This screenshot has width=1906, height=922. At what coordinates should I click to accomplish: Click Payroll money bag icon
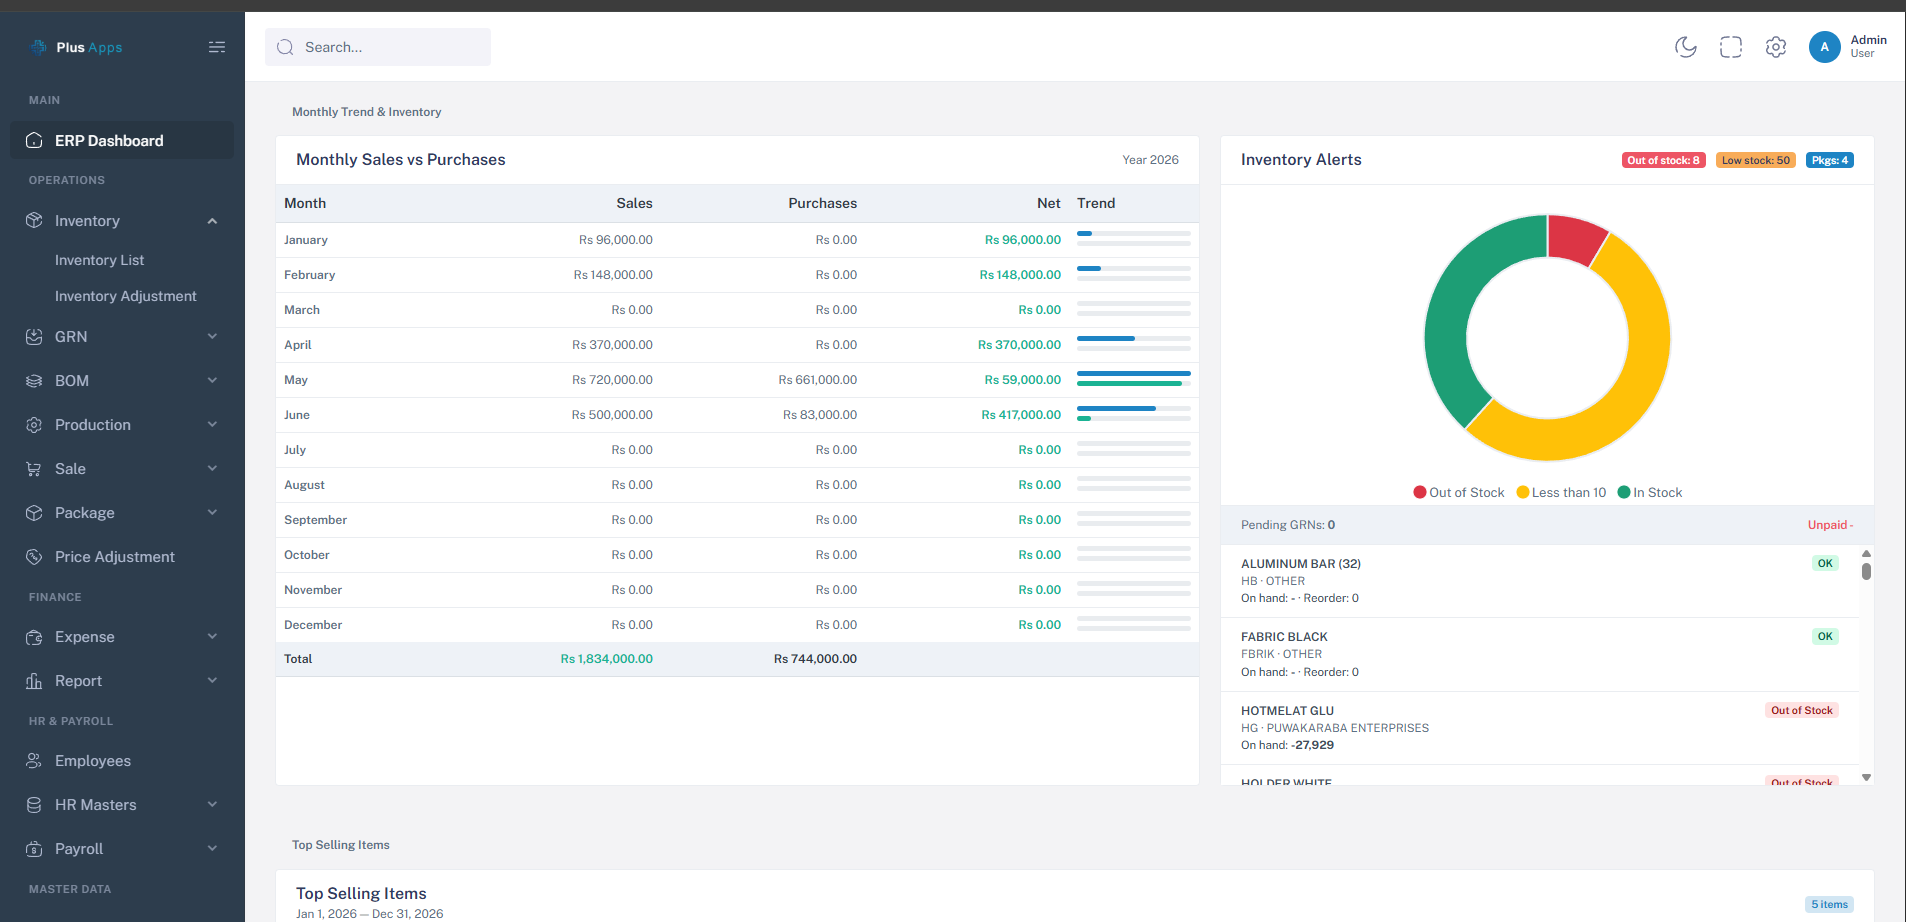[x=34, y=849]
